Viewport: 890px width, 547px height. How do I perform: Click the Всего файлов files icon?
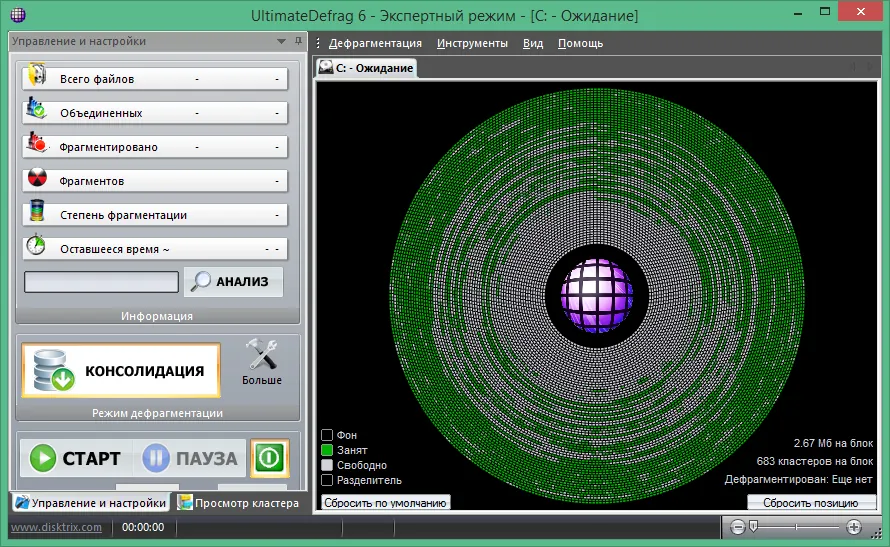click(37, 75)
